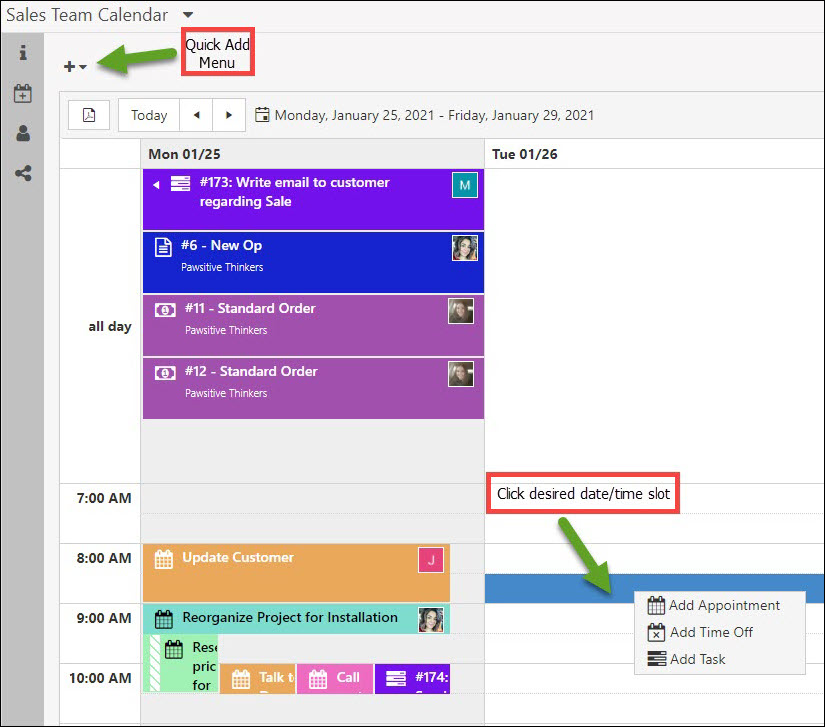Click the all day row label

(x=109, y=327)
